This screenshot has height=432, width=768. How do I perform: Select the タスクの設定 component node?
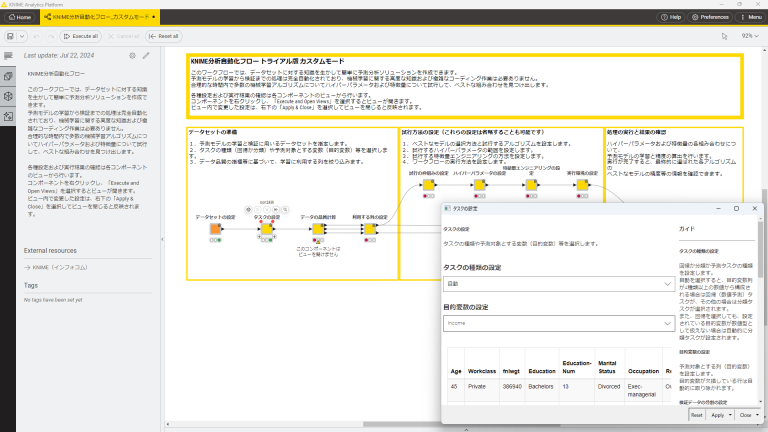click(x=266, y=229)
